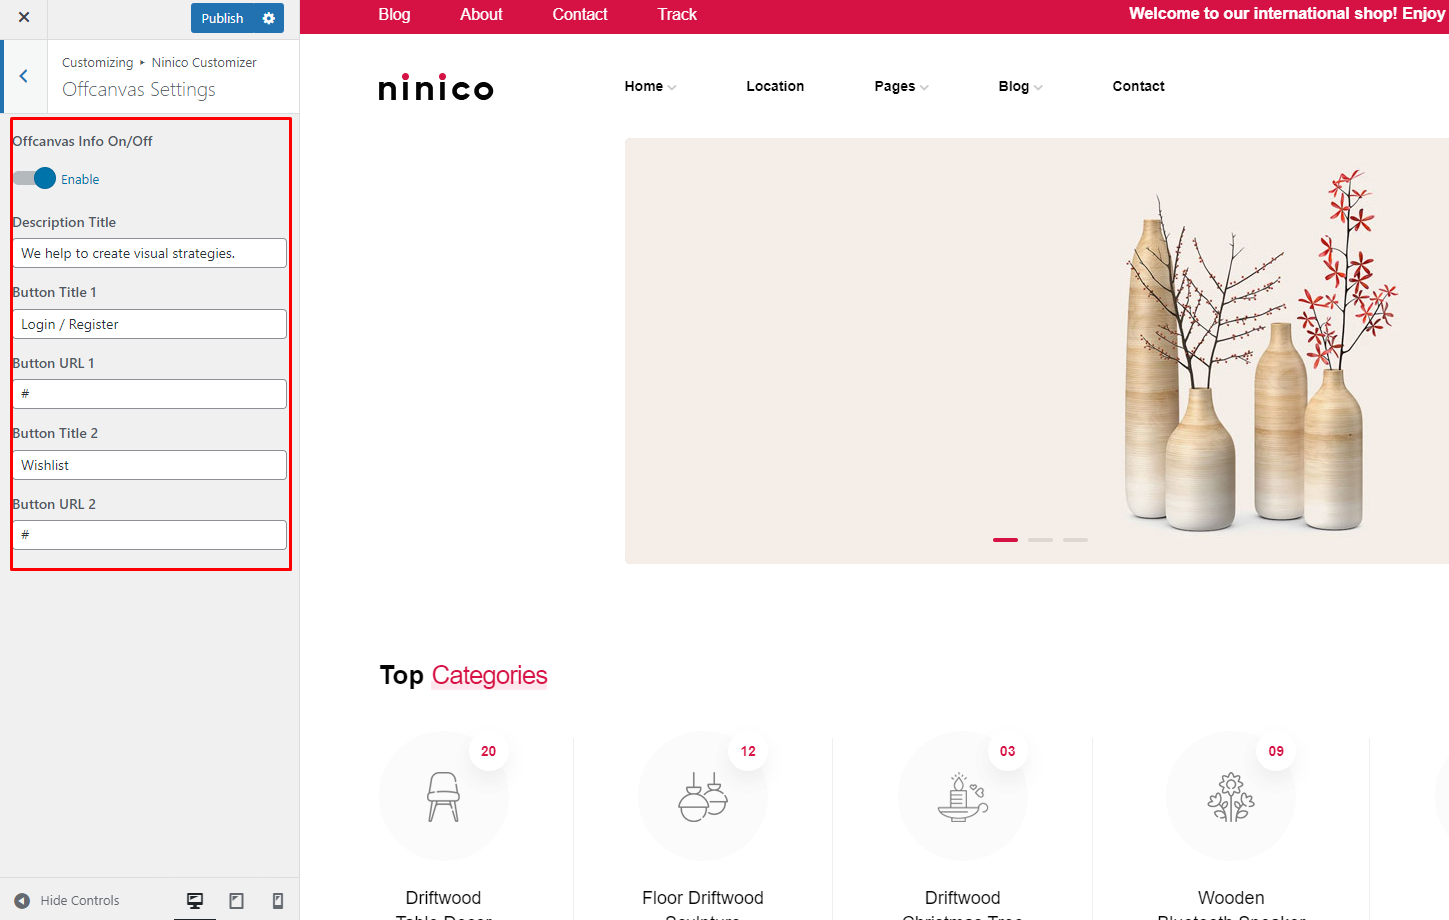
Task: Open Contact in main navigation
Action: pyautogui.click(x=1138, y=86)
